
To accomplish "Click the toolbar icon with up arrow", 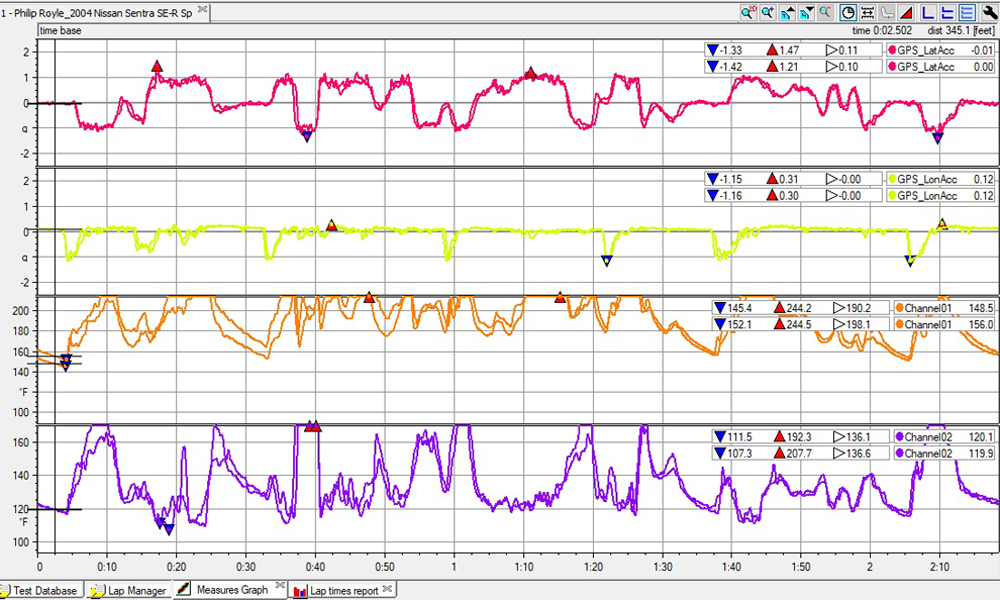I will [x=786, y=13].
